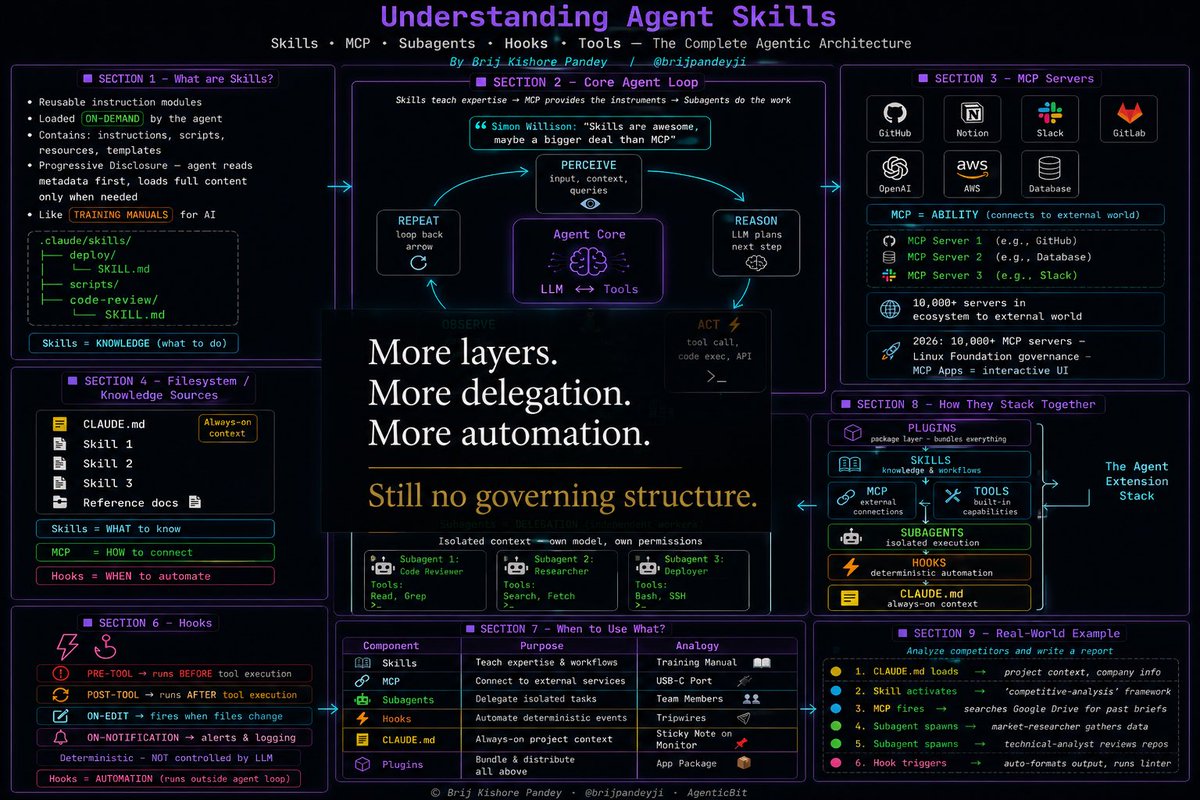Click the robot icon of Subagent 2 Researcher
The height and width of the screenshot is (800, 1200).
(515, 567)
